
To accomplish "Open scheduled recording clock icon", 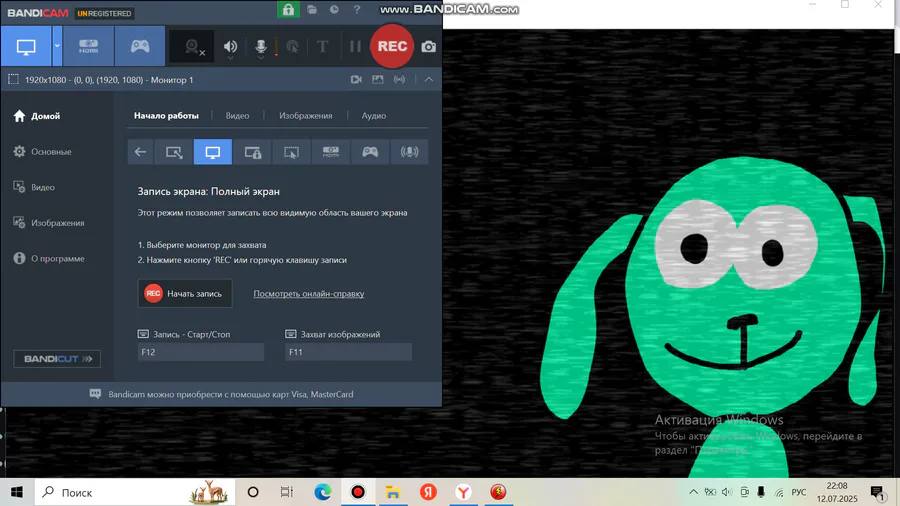I will tap(334, 10).
